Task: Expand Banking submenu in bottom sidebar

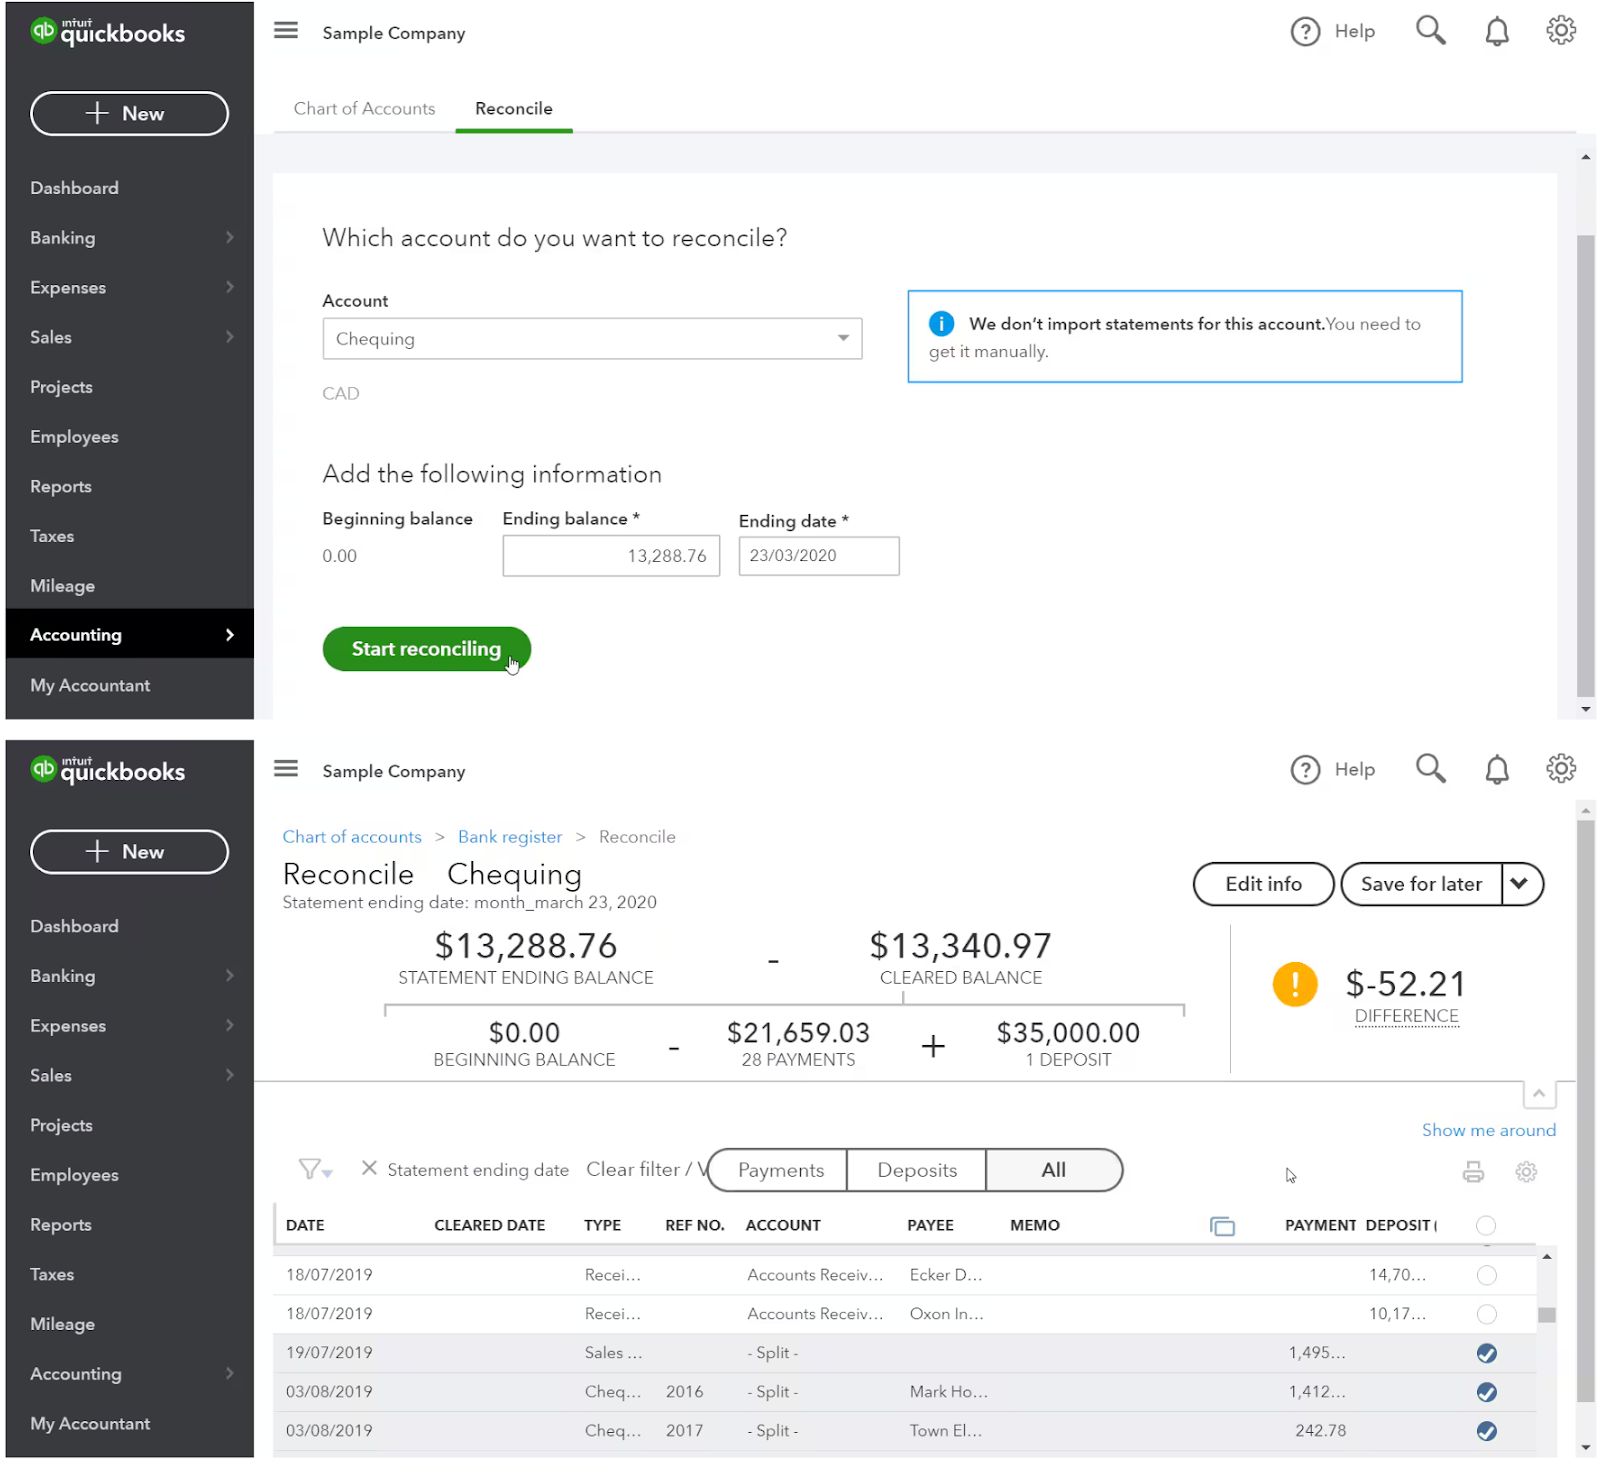Action: pyautogui.click(x=230, y=975)
